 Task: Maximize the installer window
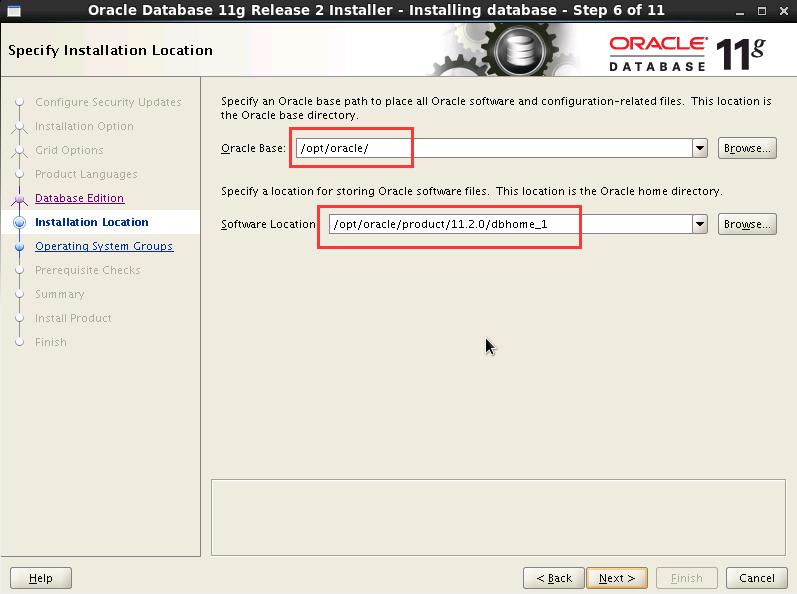(761, 11)
